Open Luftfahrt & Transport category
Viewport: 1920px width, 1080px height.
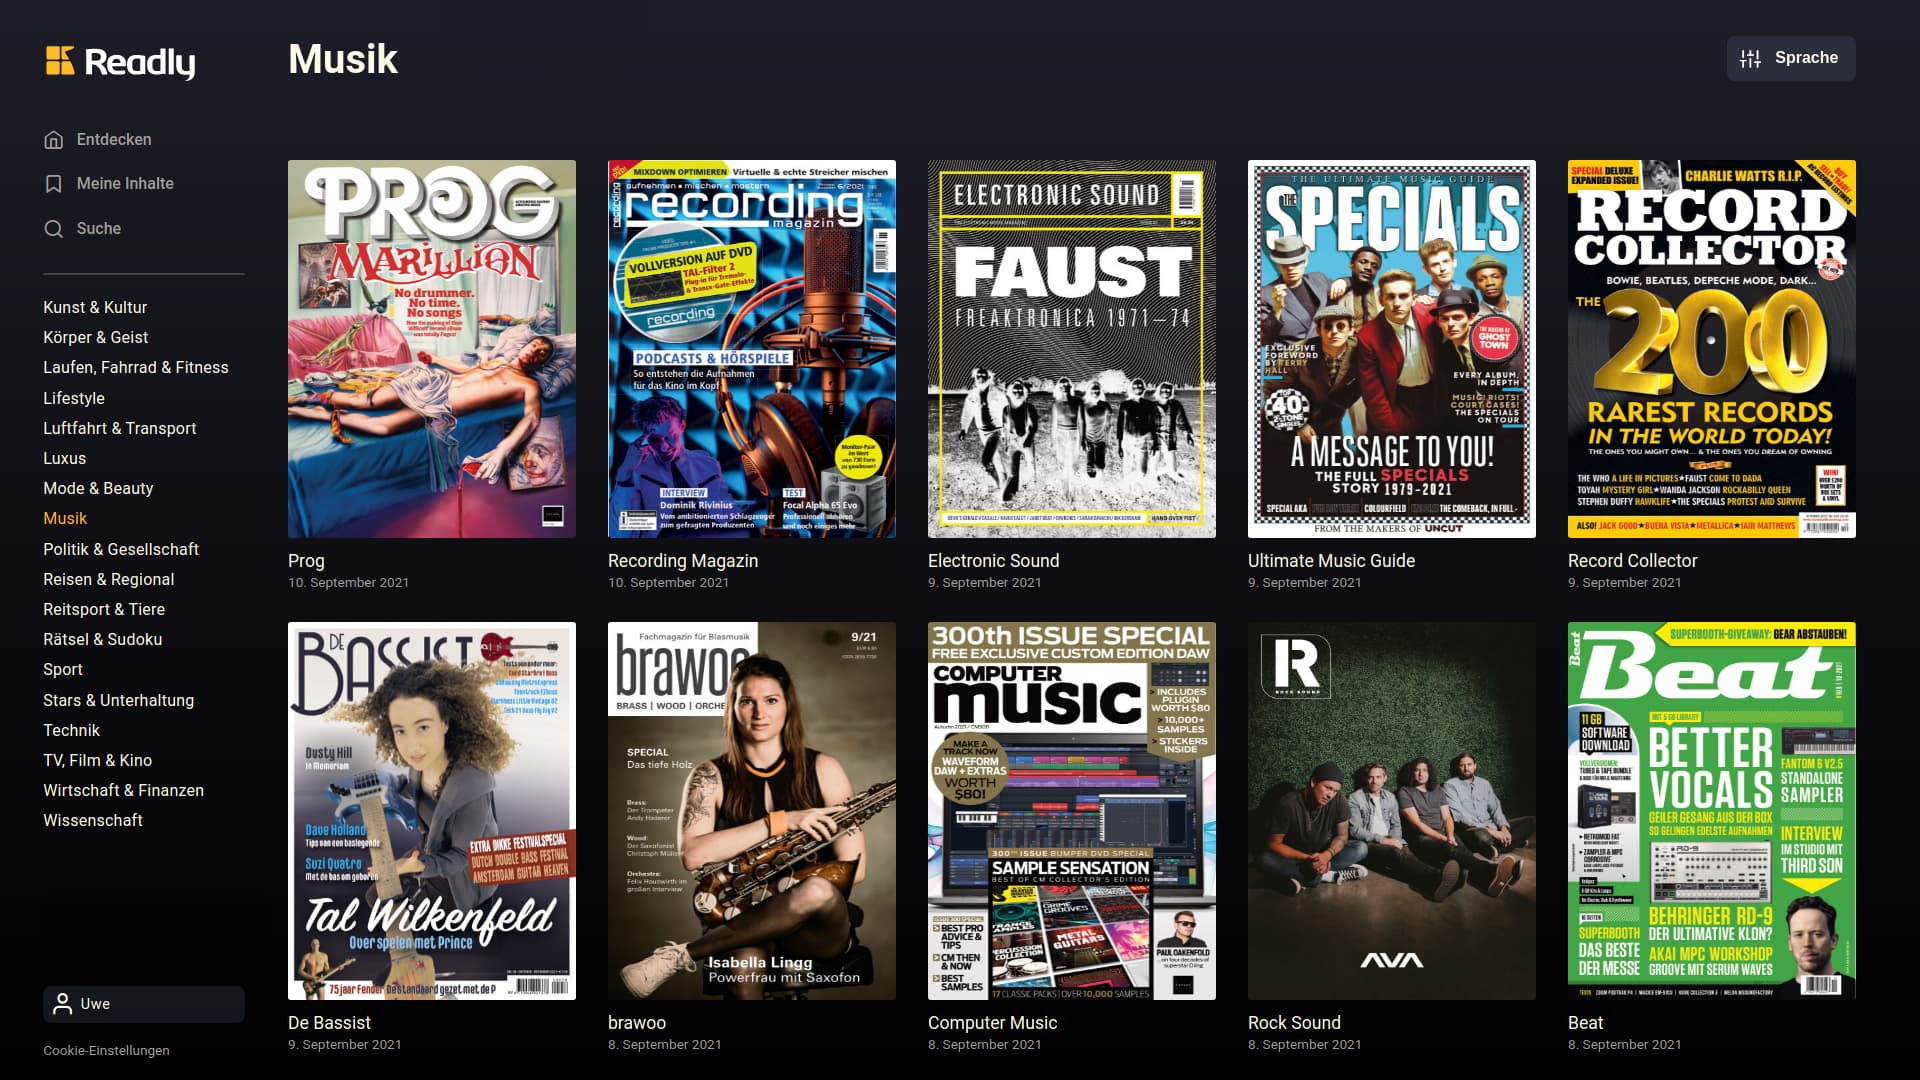(x=120, y=428)
